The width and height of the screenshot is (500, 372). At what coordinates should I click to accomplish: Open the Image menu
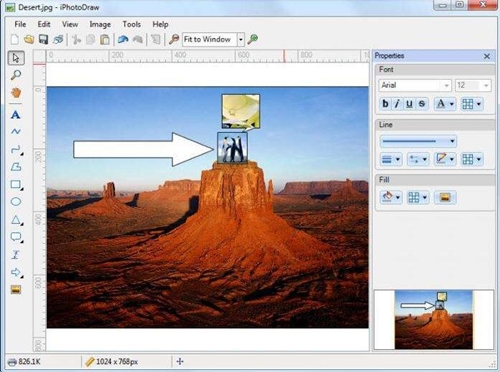tap(100, 24)
